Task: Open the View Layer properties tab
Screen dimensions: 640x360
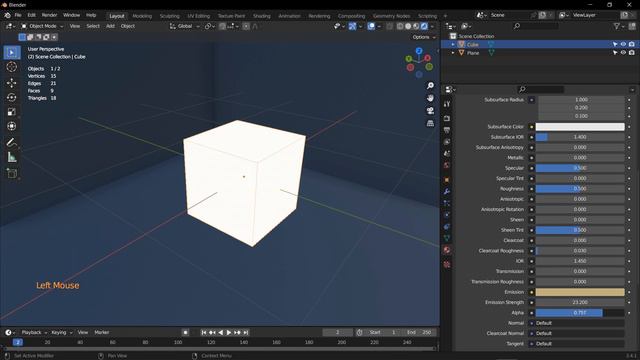Action: click(447, 142)
